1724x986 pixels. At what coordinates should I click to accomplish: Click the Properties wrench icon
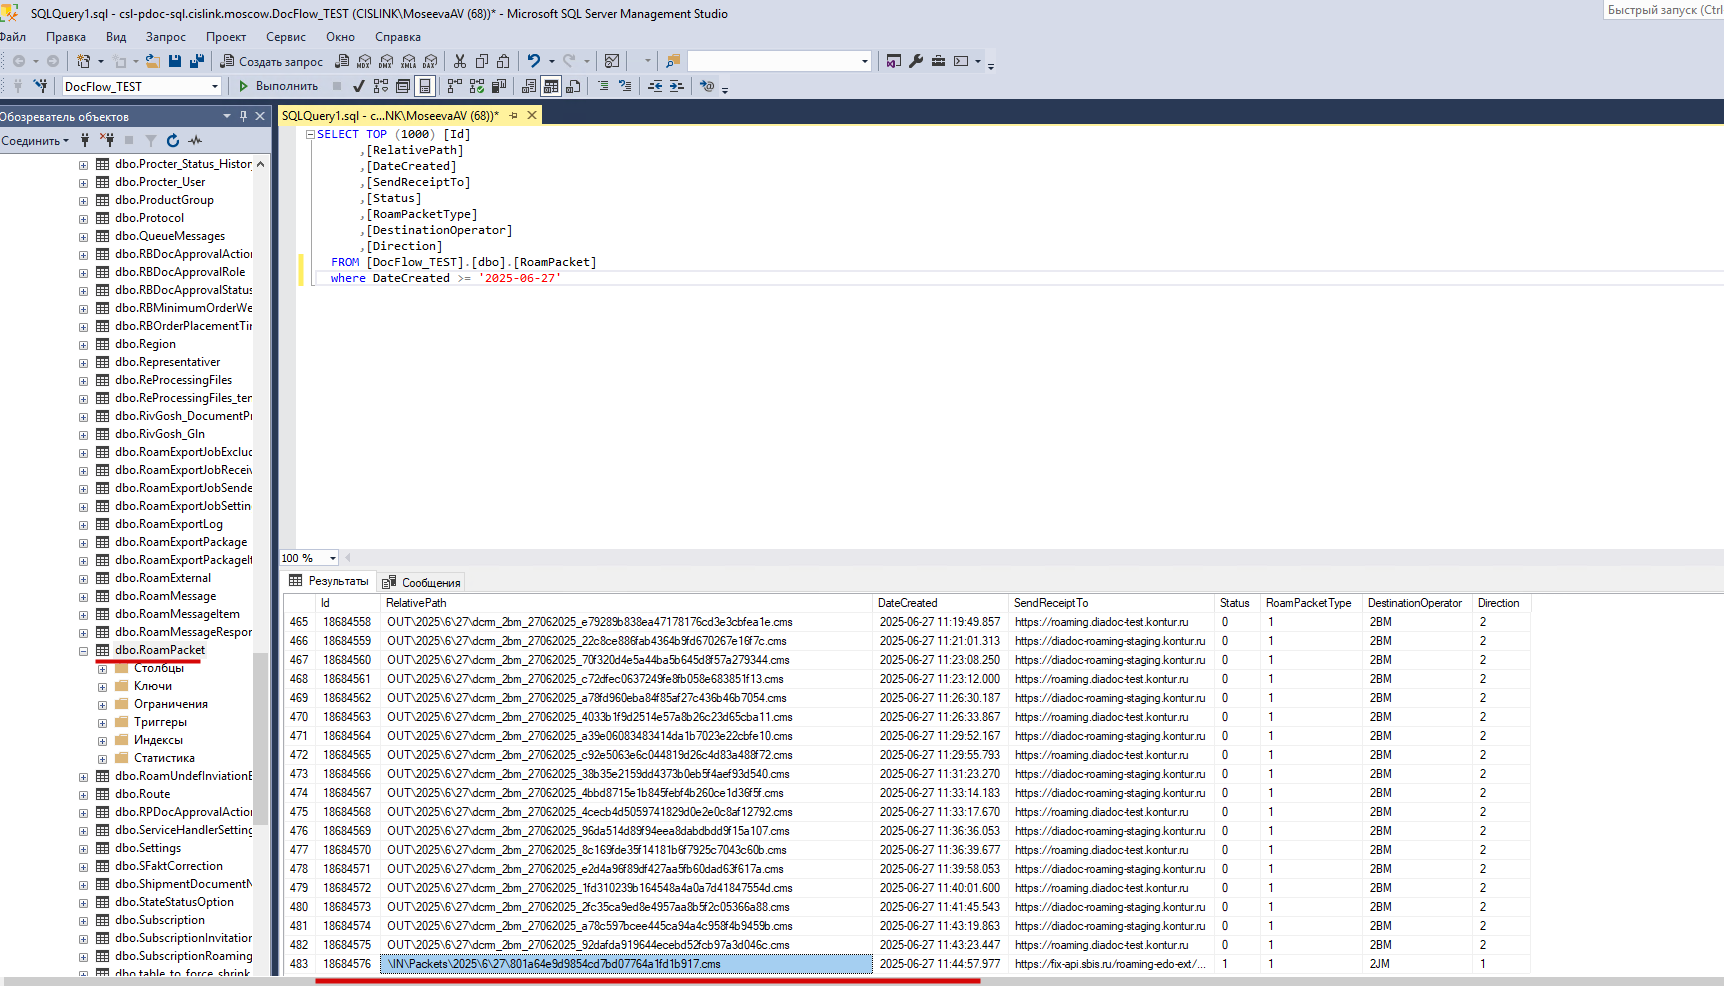tap(916, 61)
